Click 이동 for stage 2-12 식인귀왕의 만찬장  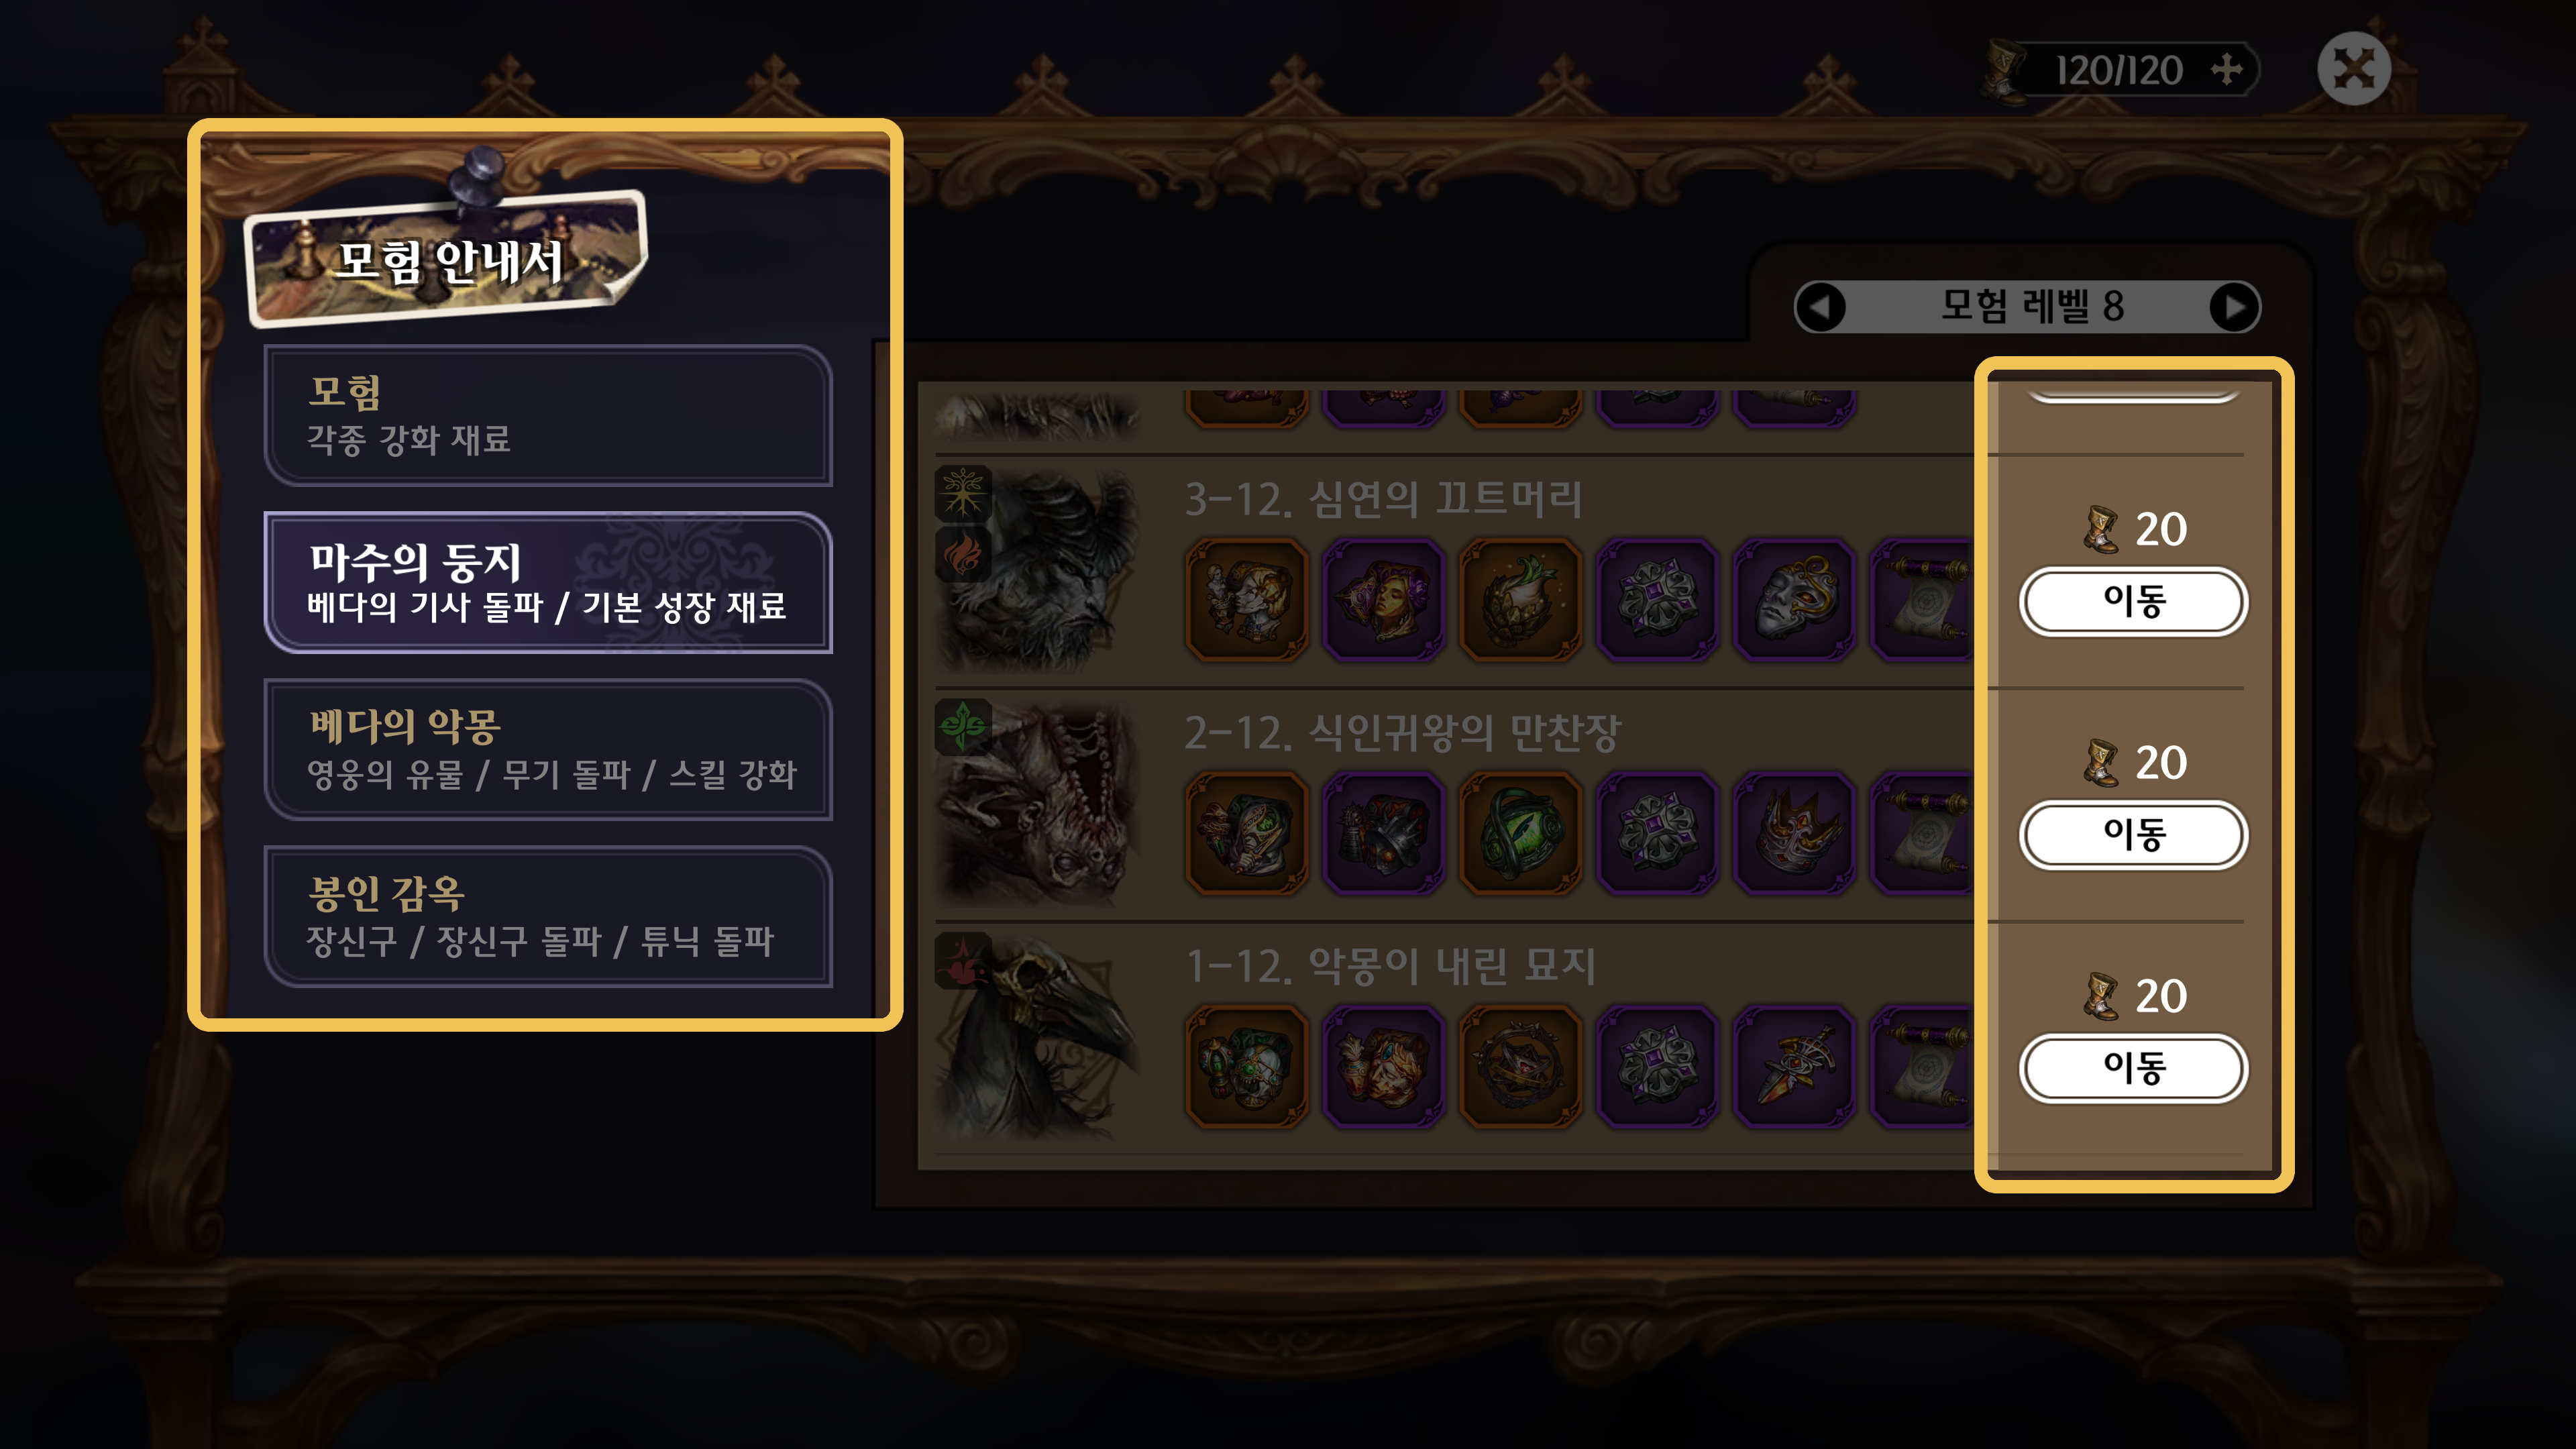2134,835
